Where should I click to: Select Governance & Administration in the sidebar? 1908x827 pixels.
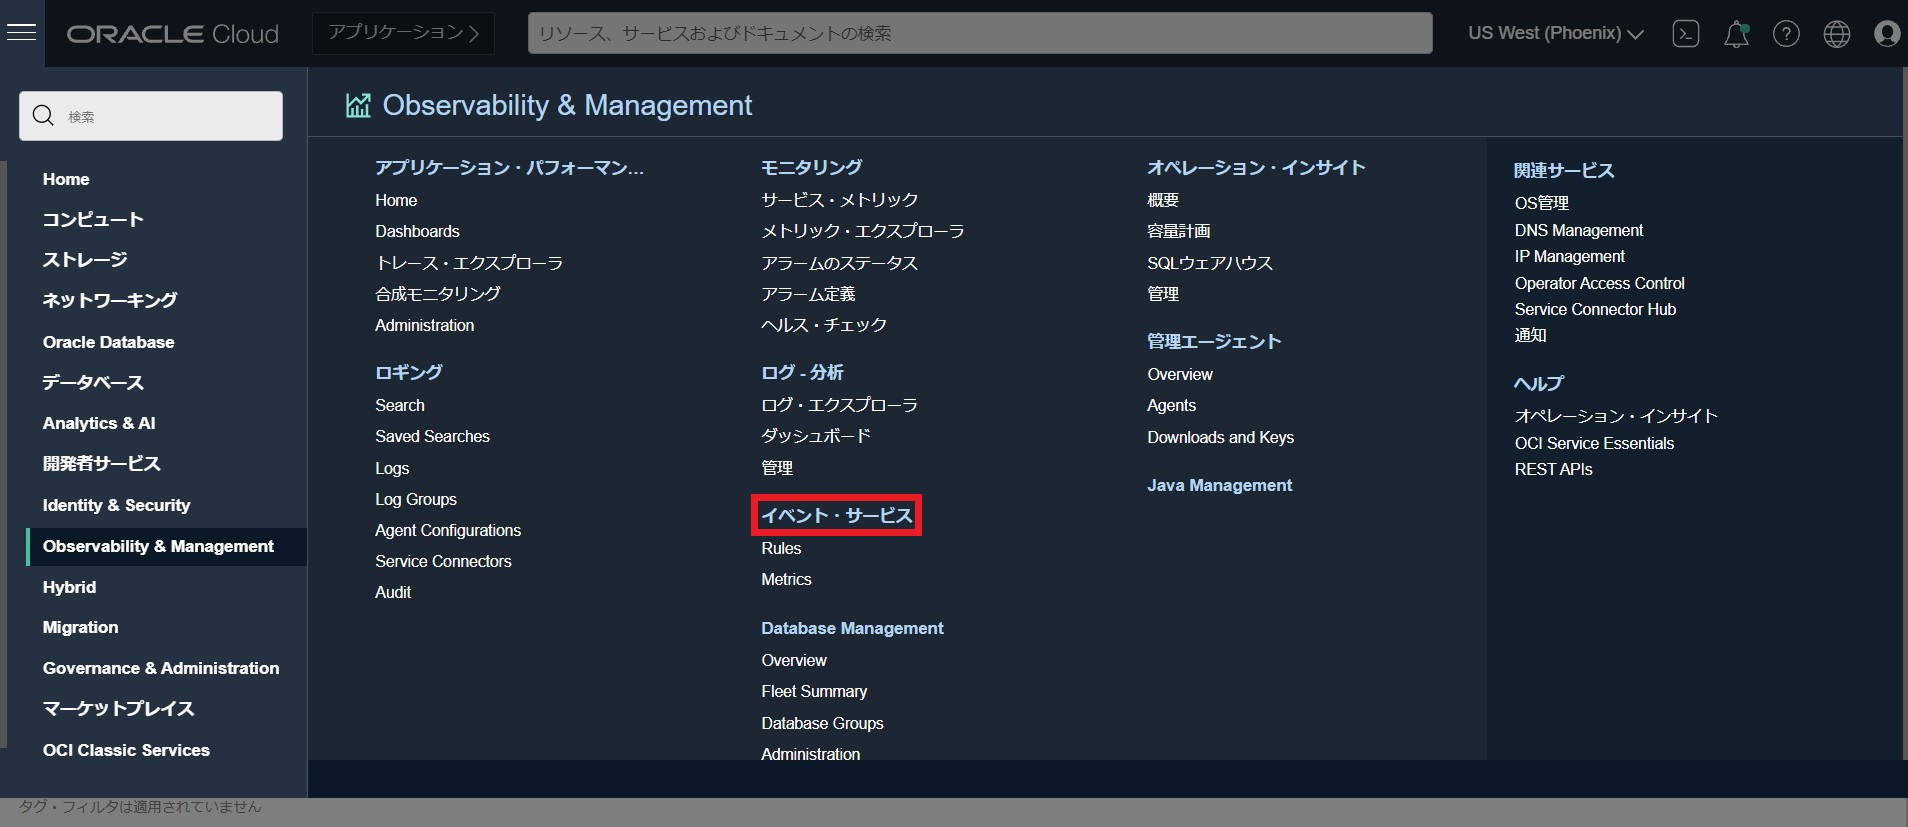160,668
